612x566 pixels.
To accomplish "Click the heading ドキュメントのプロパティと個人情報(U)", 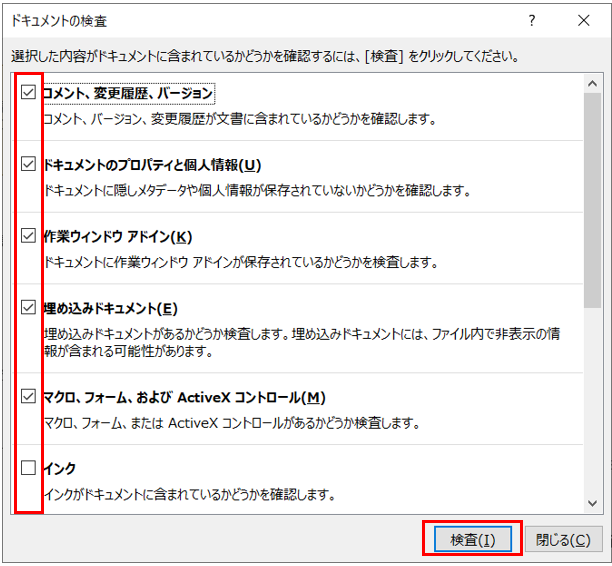I will coord(152,165).
